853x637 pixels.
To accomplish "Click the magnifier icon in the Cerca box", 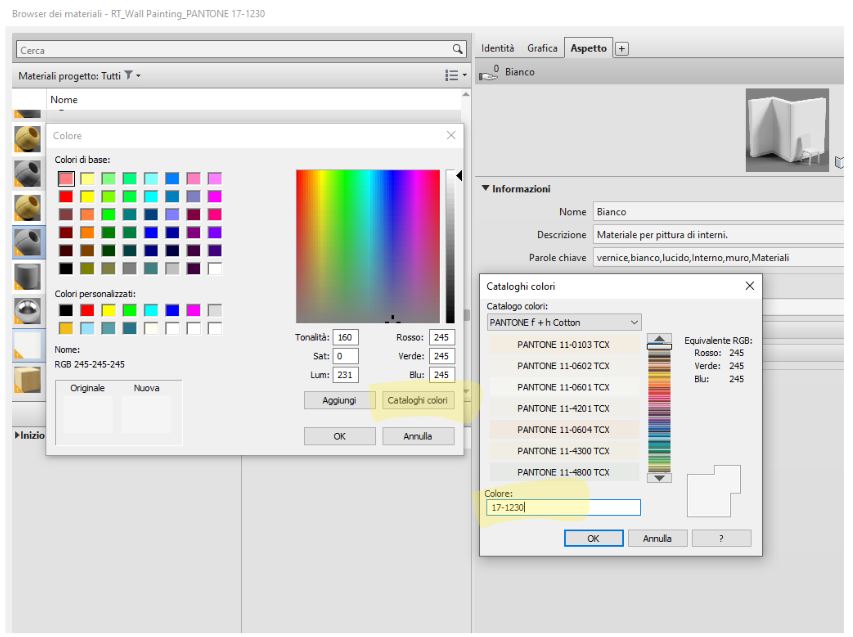I will pos(458,50).
